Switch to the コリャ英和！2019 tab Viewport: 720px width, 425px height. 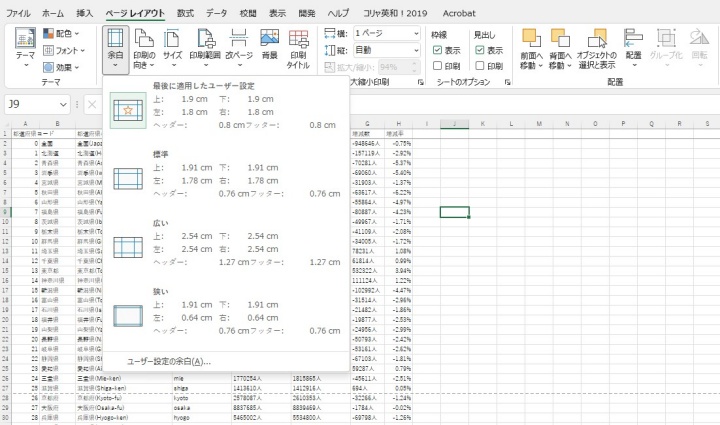click(395, 13)
